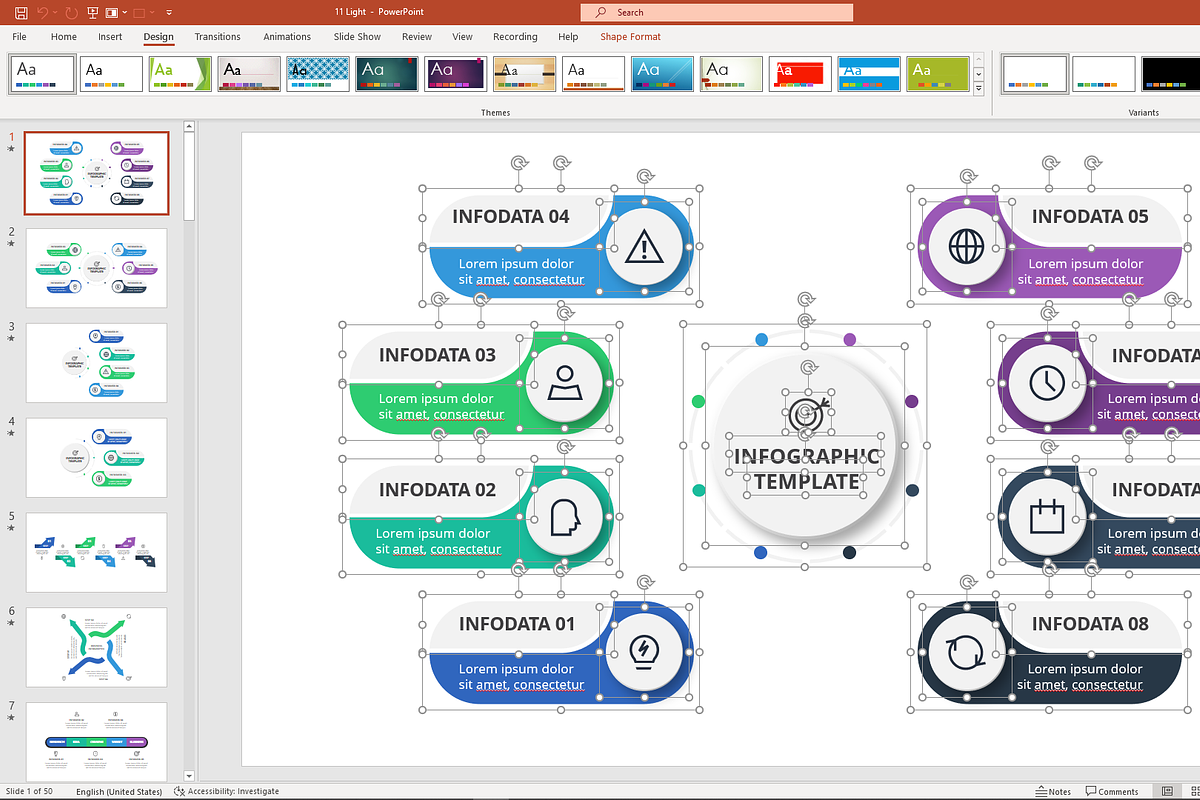Undo the last action in Quick Access
This screenshot has width=1200, height=800.
(43, 13)
